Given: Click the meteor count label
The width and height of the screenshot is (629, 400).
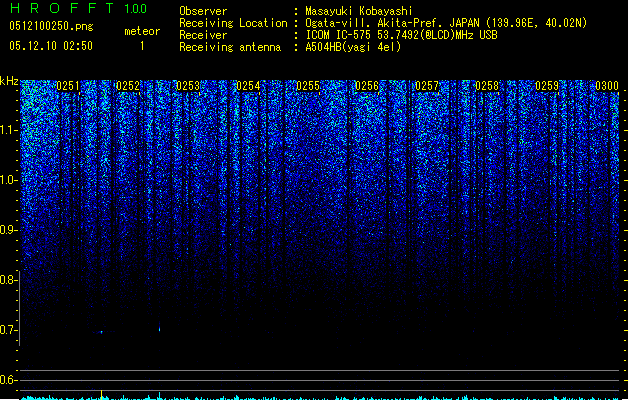Looking at the screenshot, I should click(x=142, y=31).
